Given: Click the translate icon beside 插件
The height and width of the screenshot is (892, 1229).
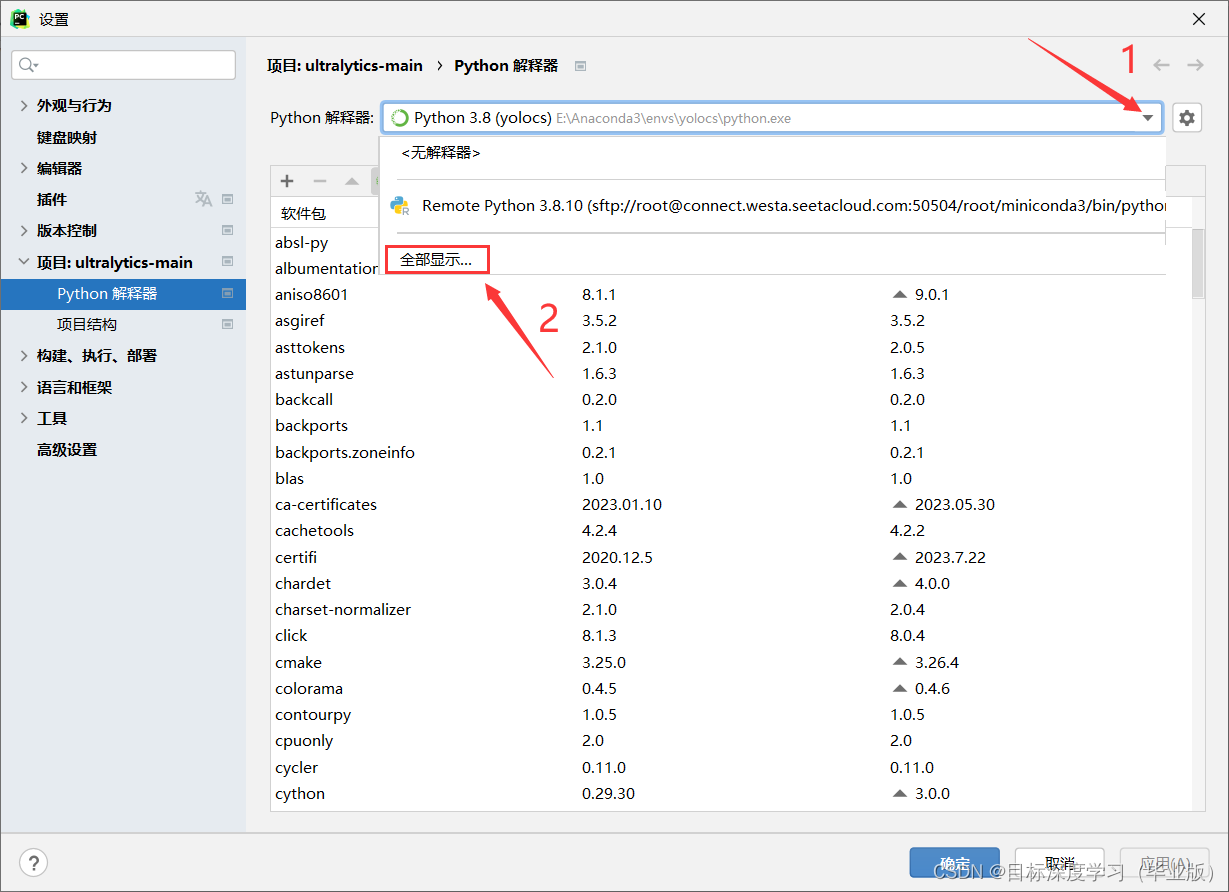Looking at the screenshot, I should [203, 199].
